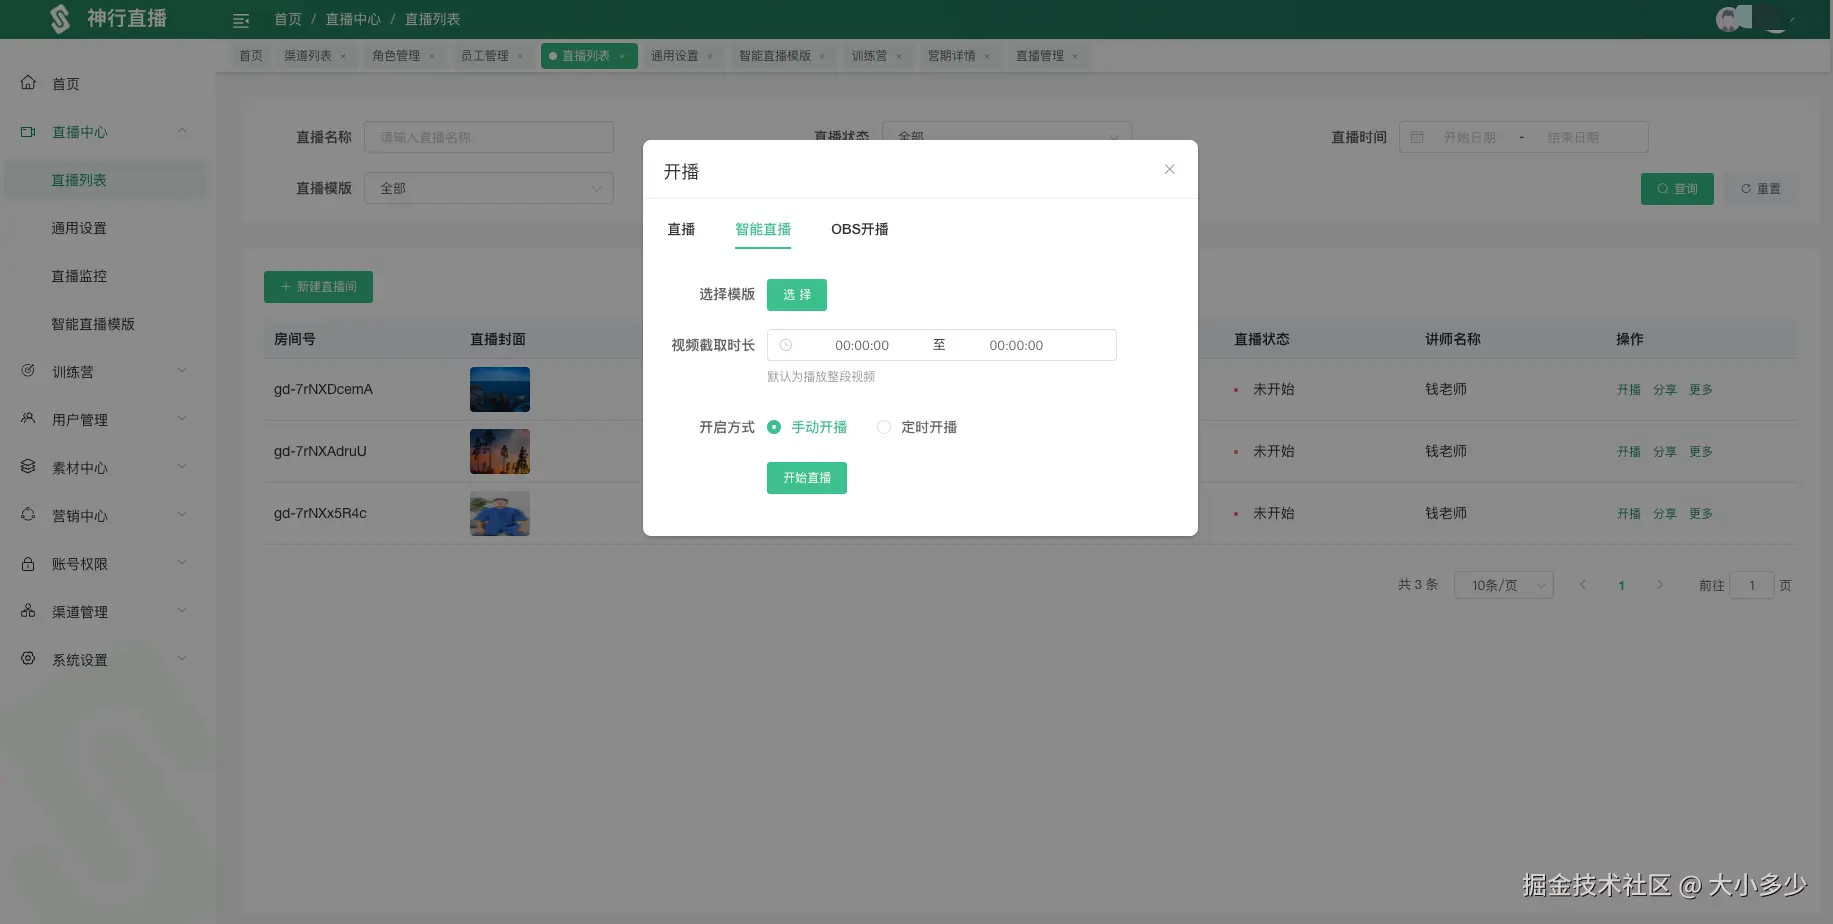Click the 直播中心 breadcrumb link
This screenshot has width=1833, height=924.
pyautogui.click(x=353, y=19)
